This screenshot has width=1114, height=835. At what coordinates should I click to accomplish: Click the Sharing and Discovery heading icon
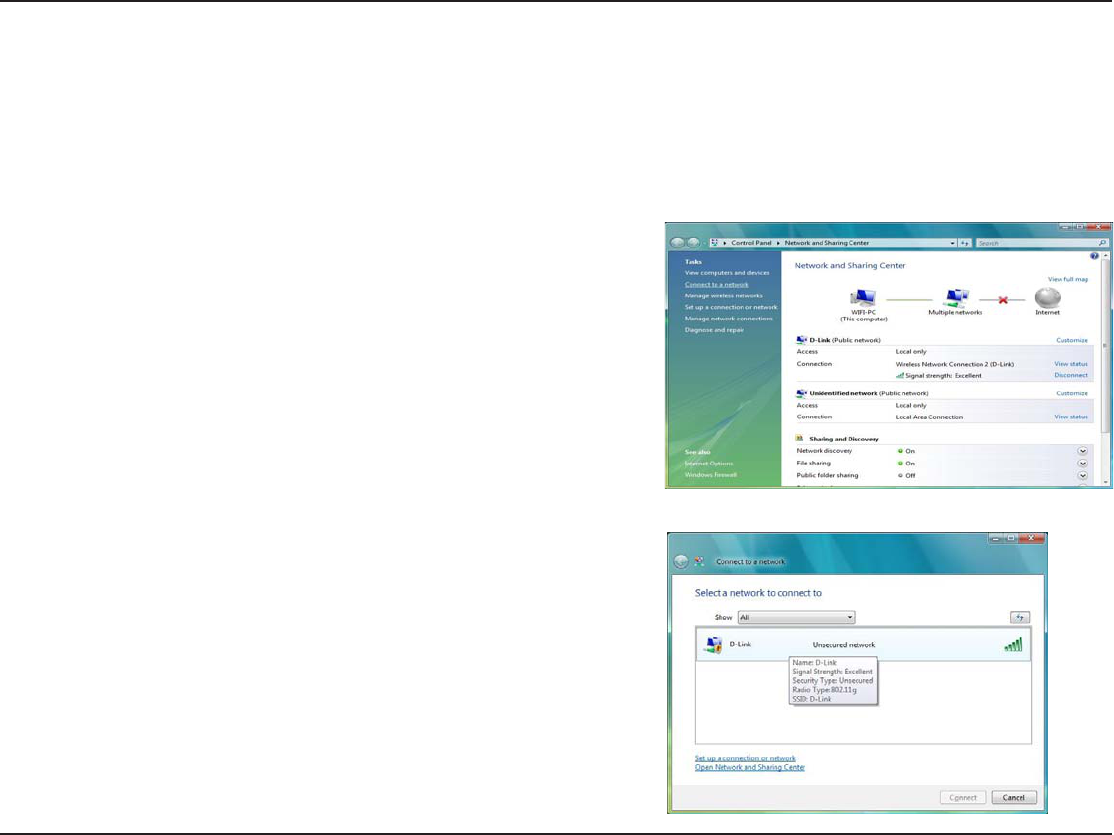(x=799, y=438)
